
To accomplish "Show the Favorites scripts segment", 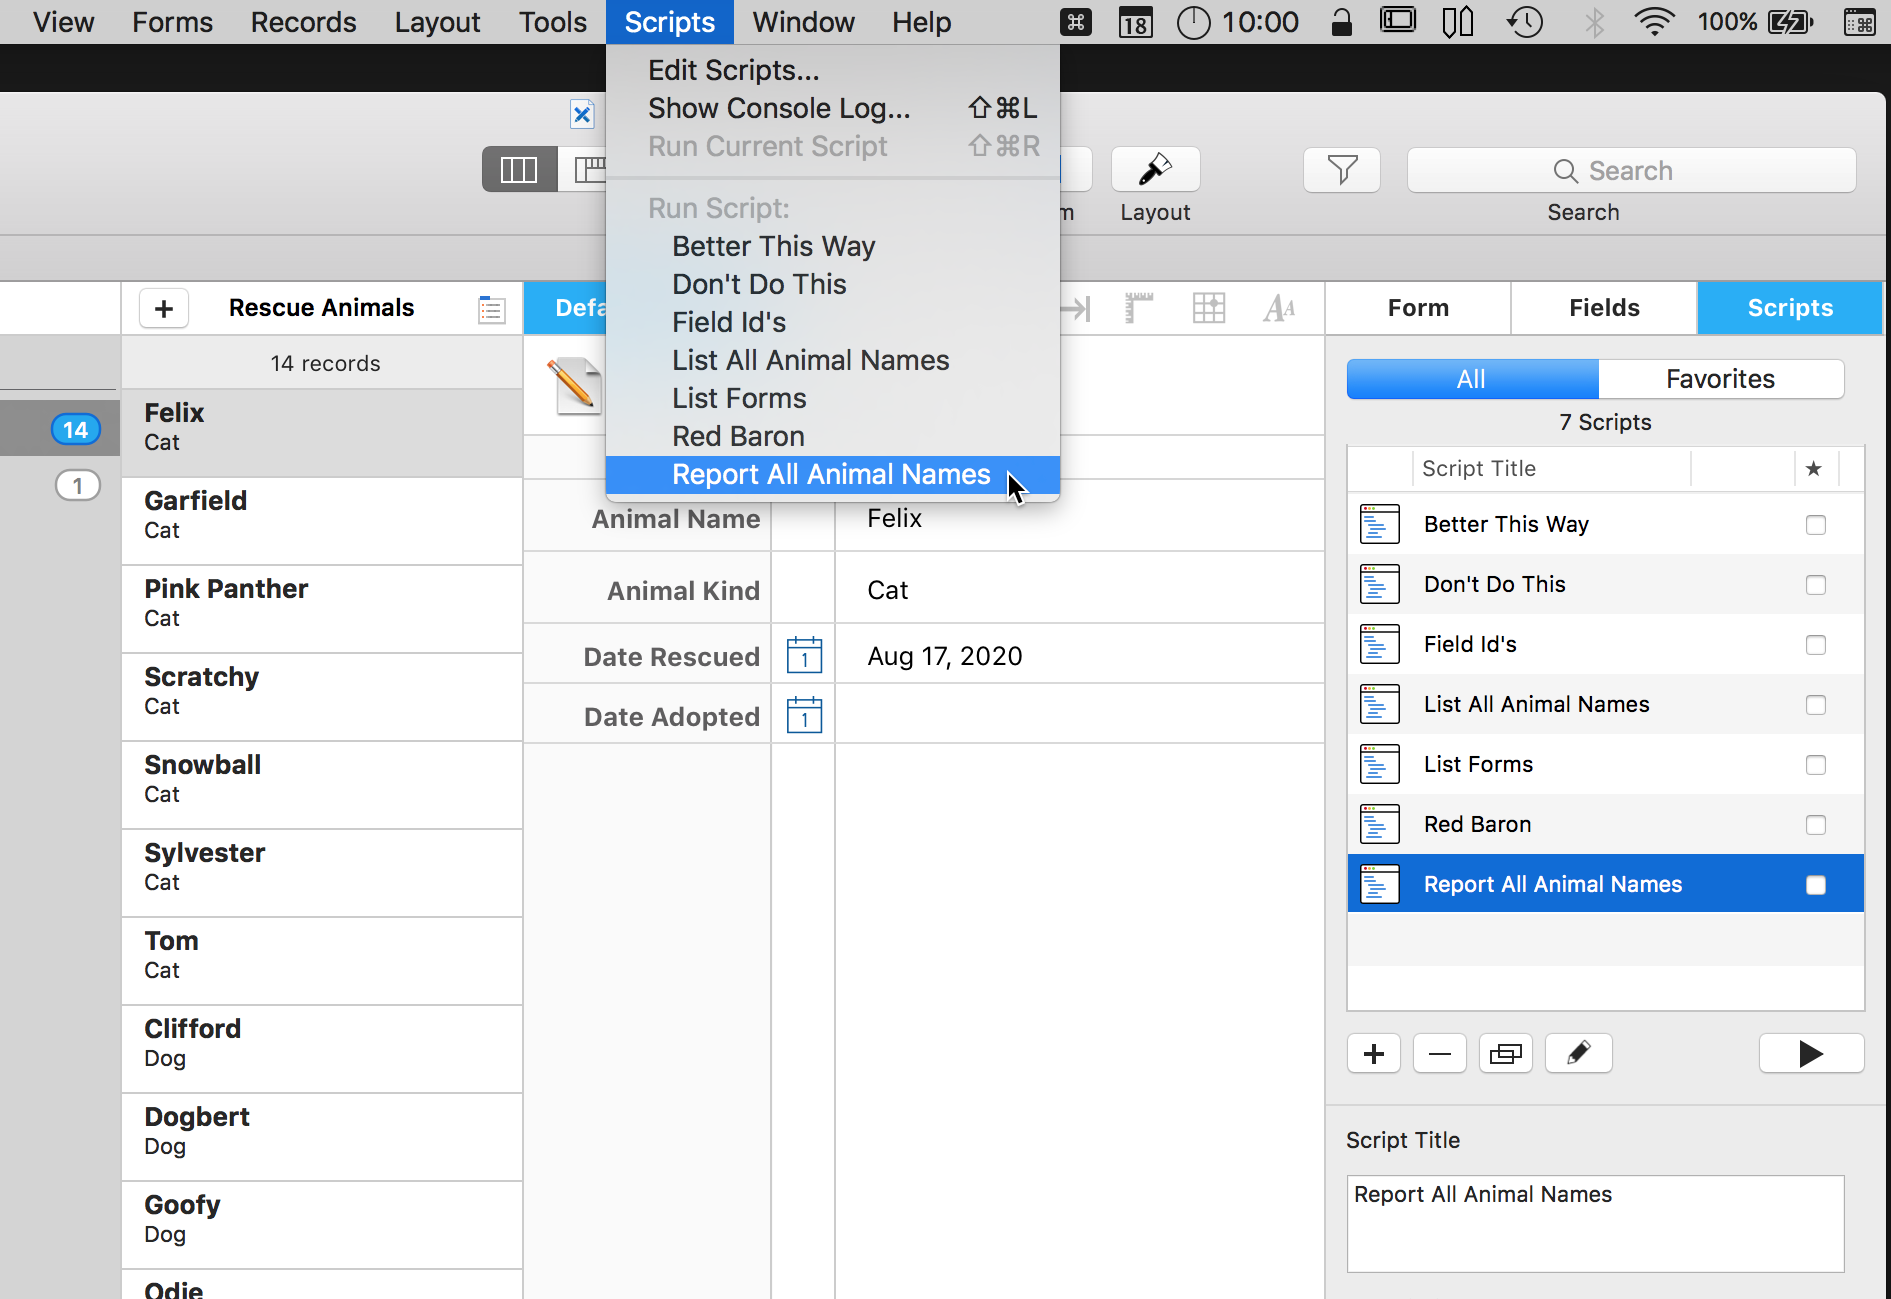I will point(1719,379).
